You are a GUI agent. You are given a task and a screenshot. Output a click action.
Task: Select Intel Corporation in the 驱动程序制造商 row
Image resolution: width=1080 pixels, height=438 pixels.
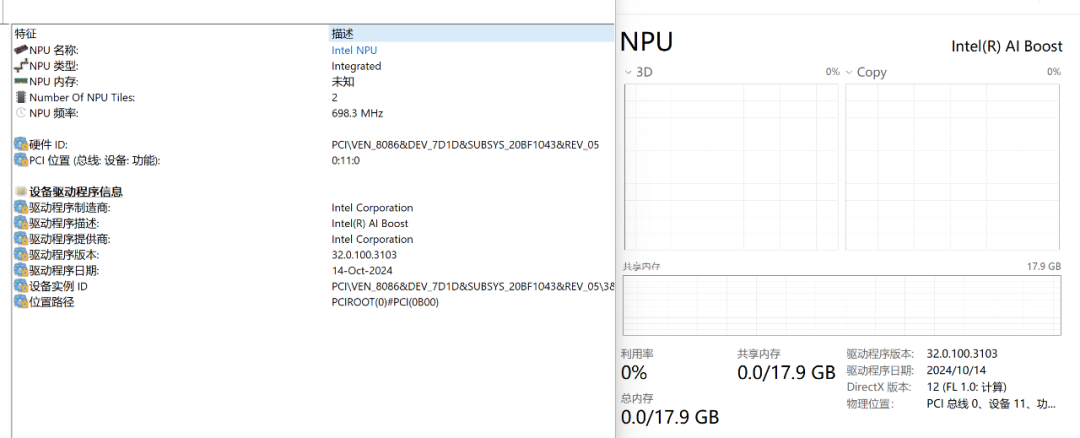[372, 207]
